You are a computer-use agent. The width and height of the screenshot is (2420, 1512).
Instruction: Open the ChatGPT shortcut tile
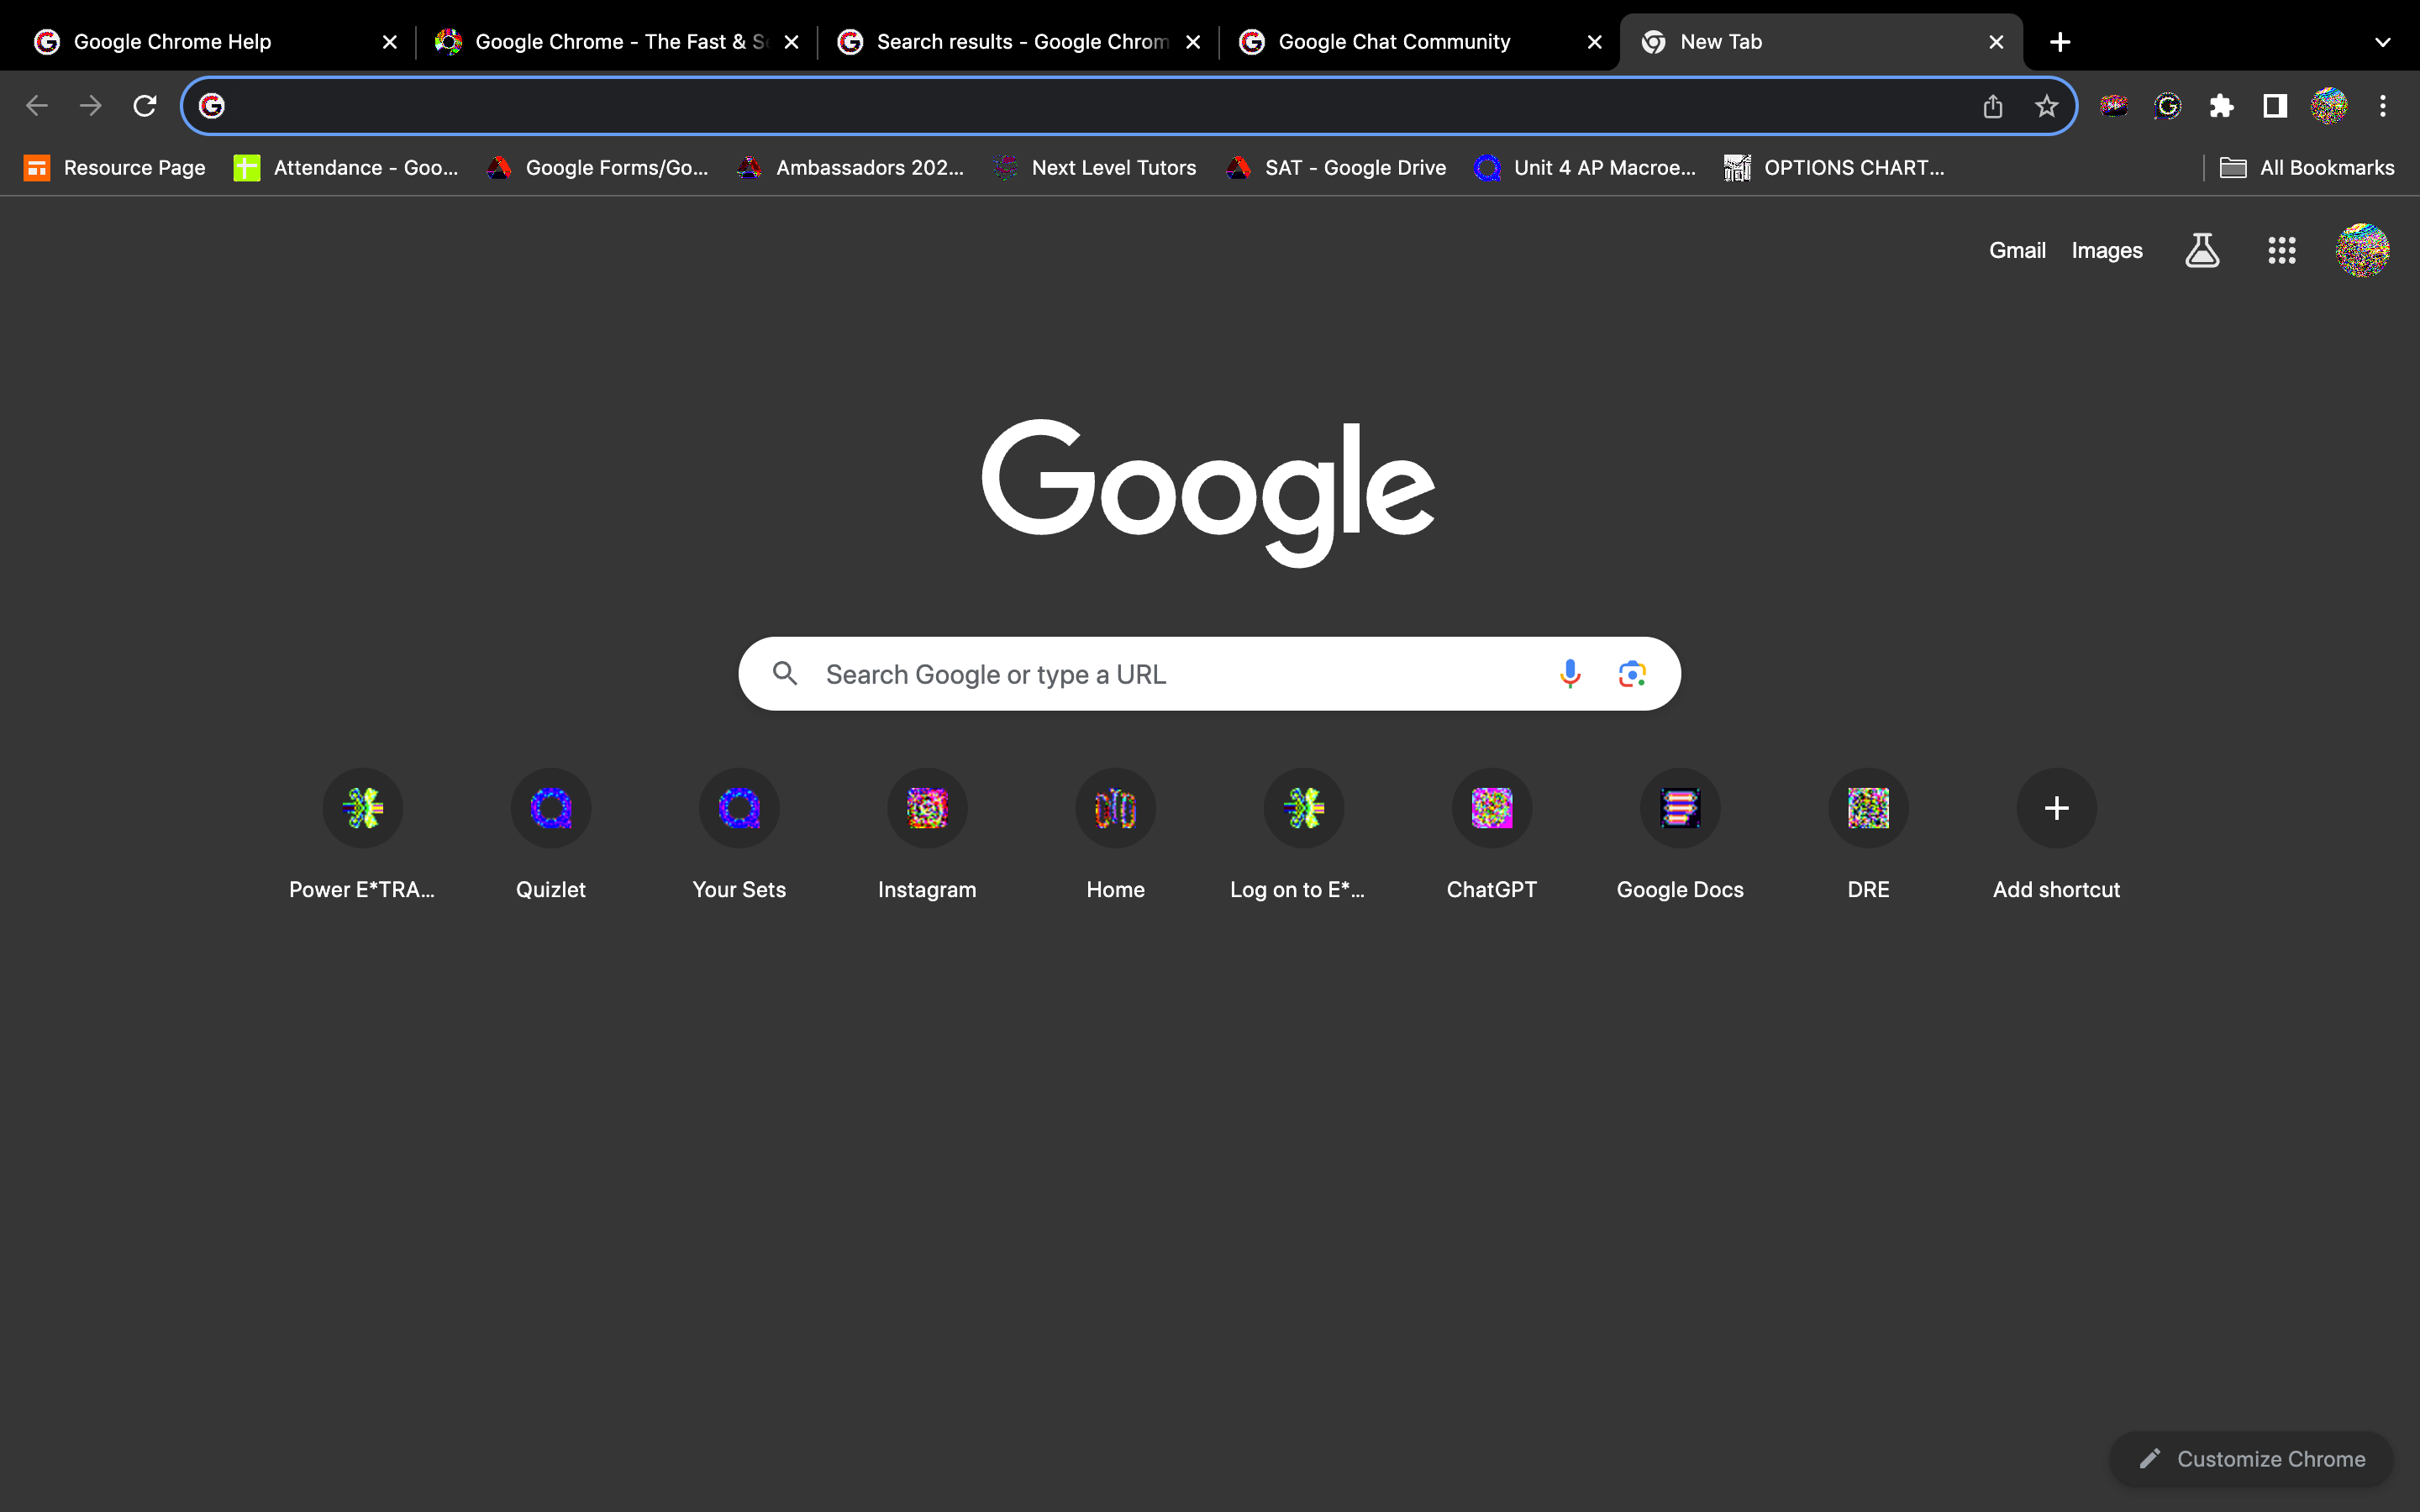(x=1491, y=808)
